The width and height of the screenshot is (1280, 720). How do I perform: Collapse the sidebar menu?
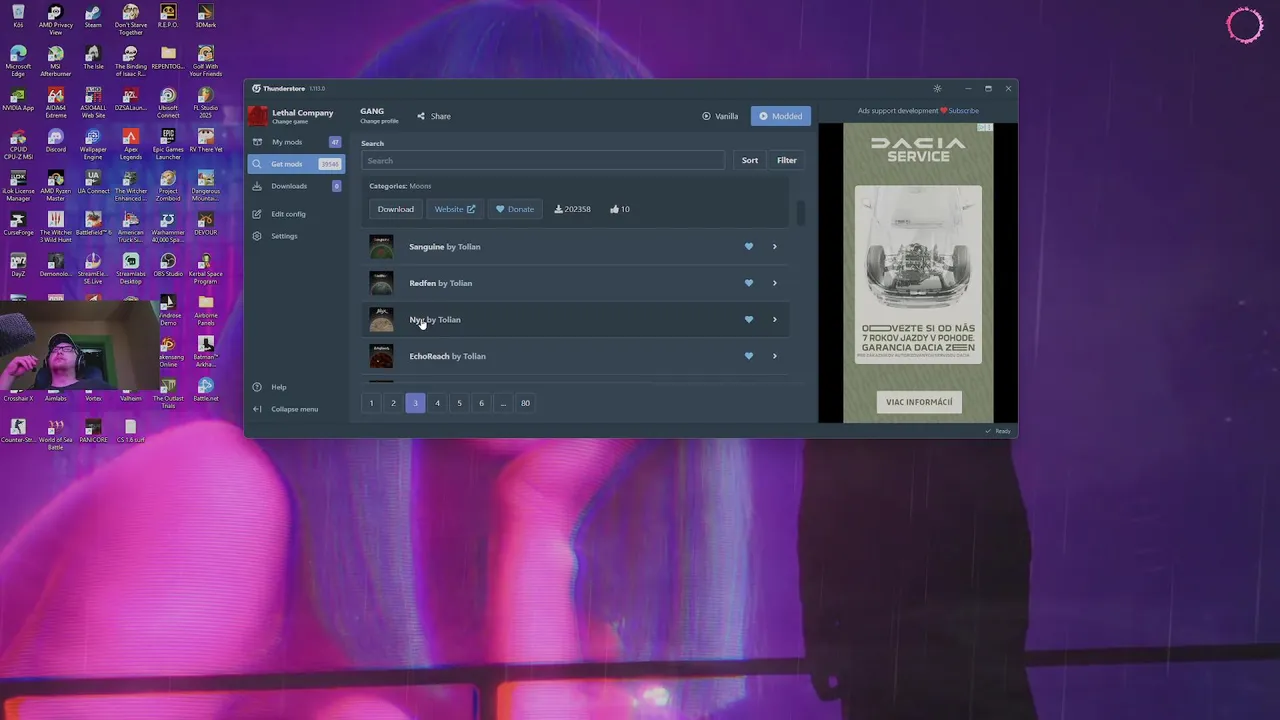(x=286, y=409)
